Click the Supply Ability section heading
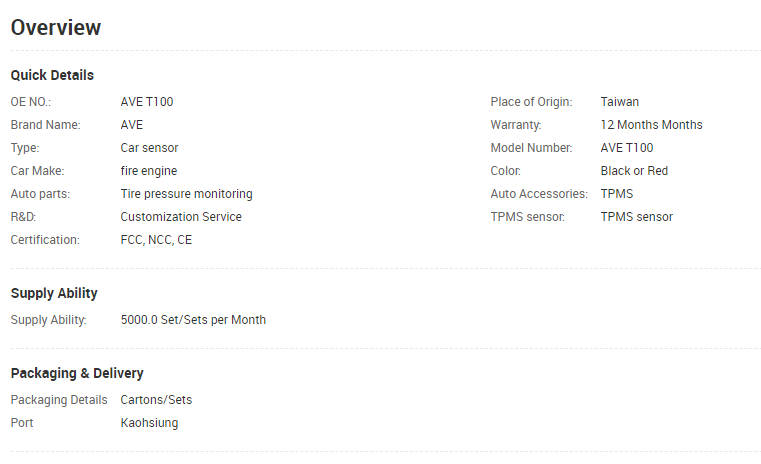Viewport: 761px width, 464px height. click(x=54, y=293)
